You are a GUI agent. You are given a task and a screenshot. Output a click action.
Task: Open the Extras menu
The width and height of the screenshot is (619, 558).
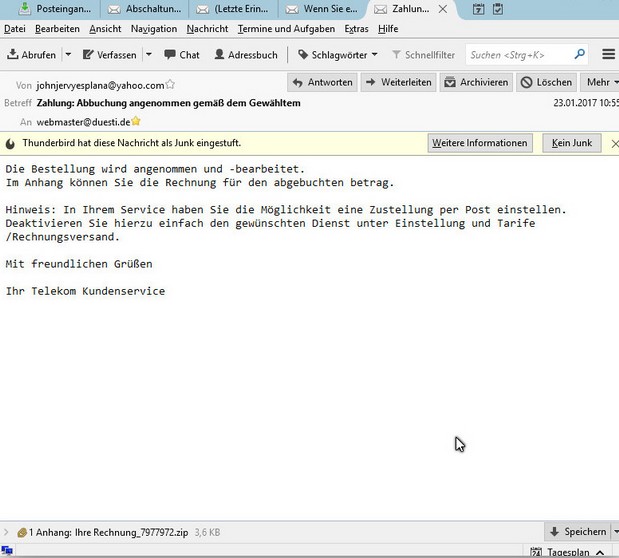click(x=356, y=29)
